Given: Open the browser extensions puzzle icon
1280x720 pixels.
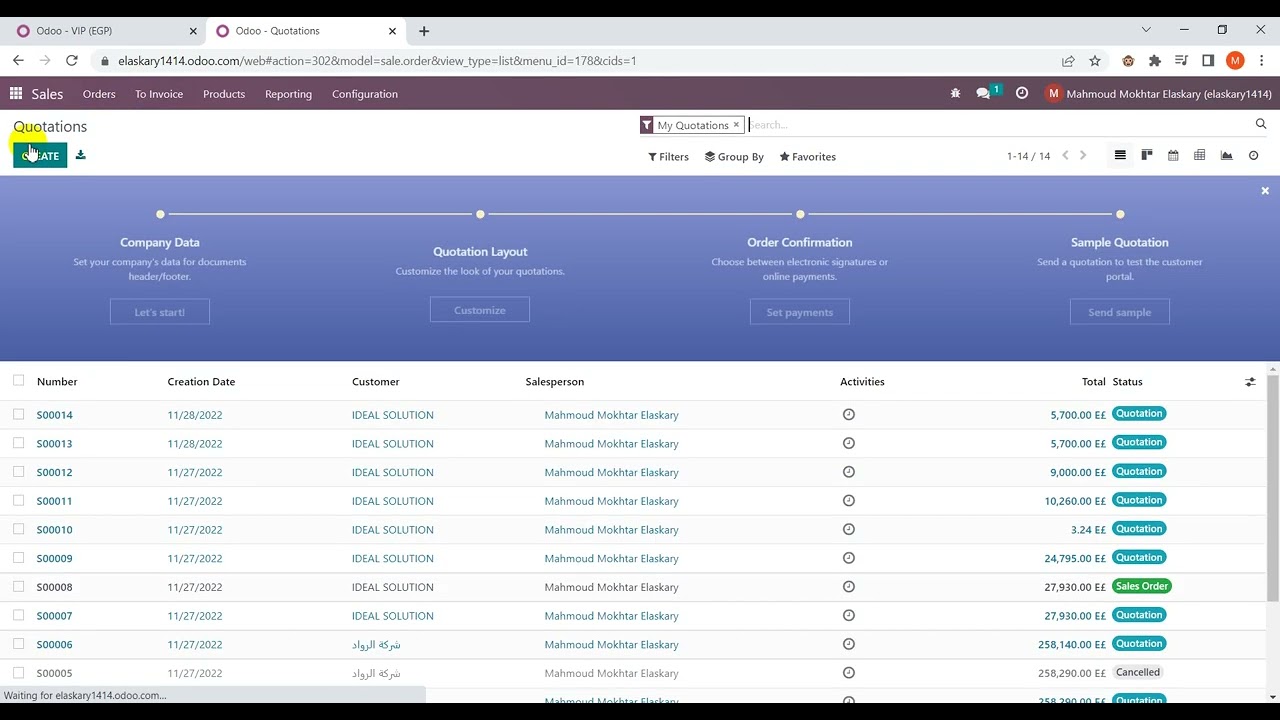Looking at the screenshot, I should pos(1155,61).
